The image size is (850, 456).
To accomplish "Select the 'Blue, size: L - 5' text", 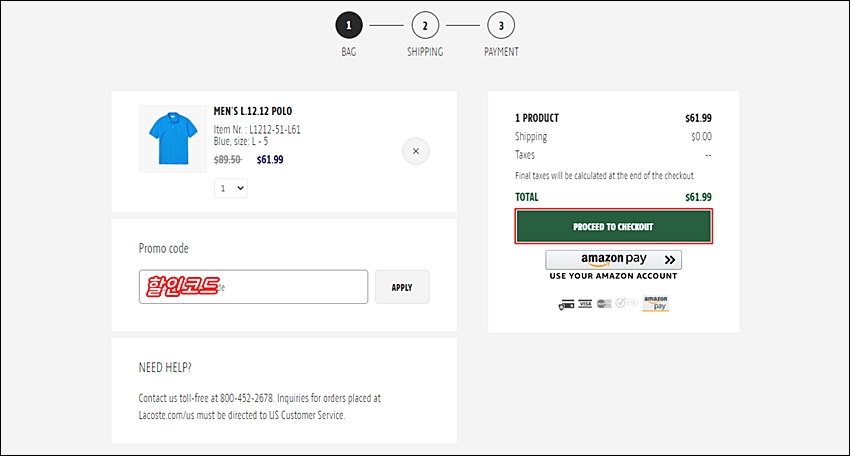I will click(241, 141).
